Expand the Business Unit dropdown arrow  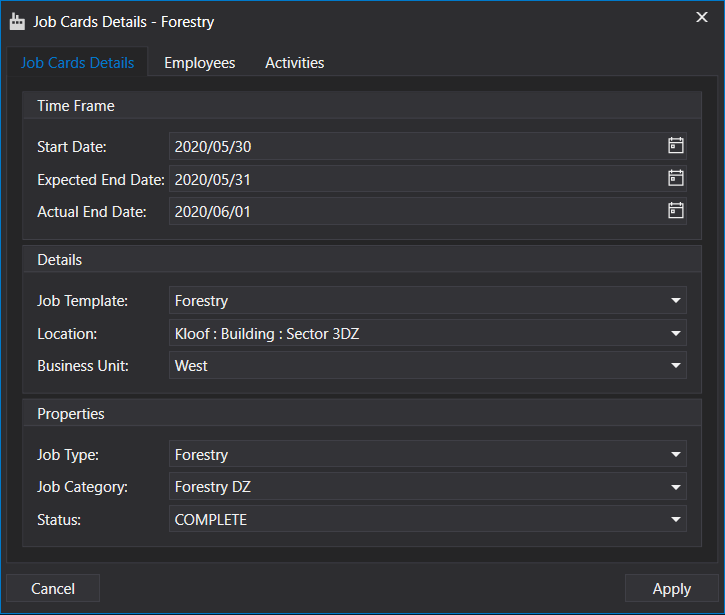[x=676, y=365]
